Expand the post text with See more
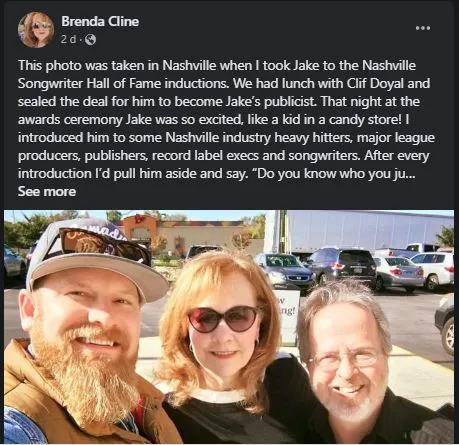 pos(47,192)
